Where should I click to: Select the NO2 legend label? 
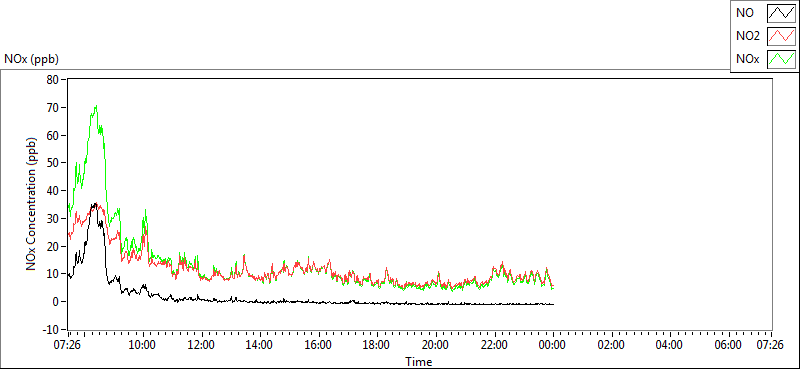point(748,36)
